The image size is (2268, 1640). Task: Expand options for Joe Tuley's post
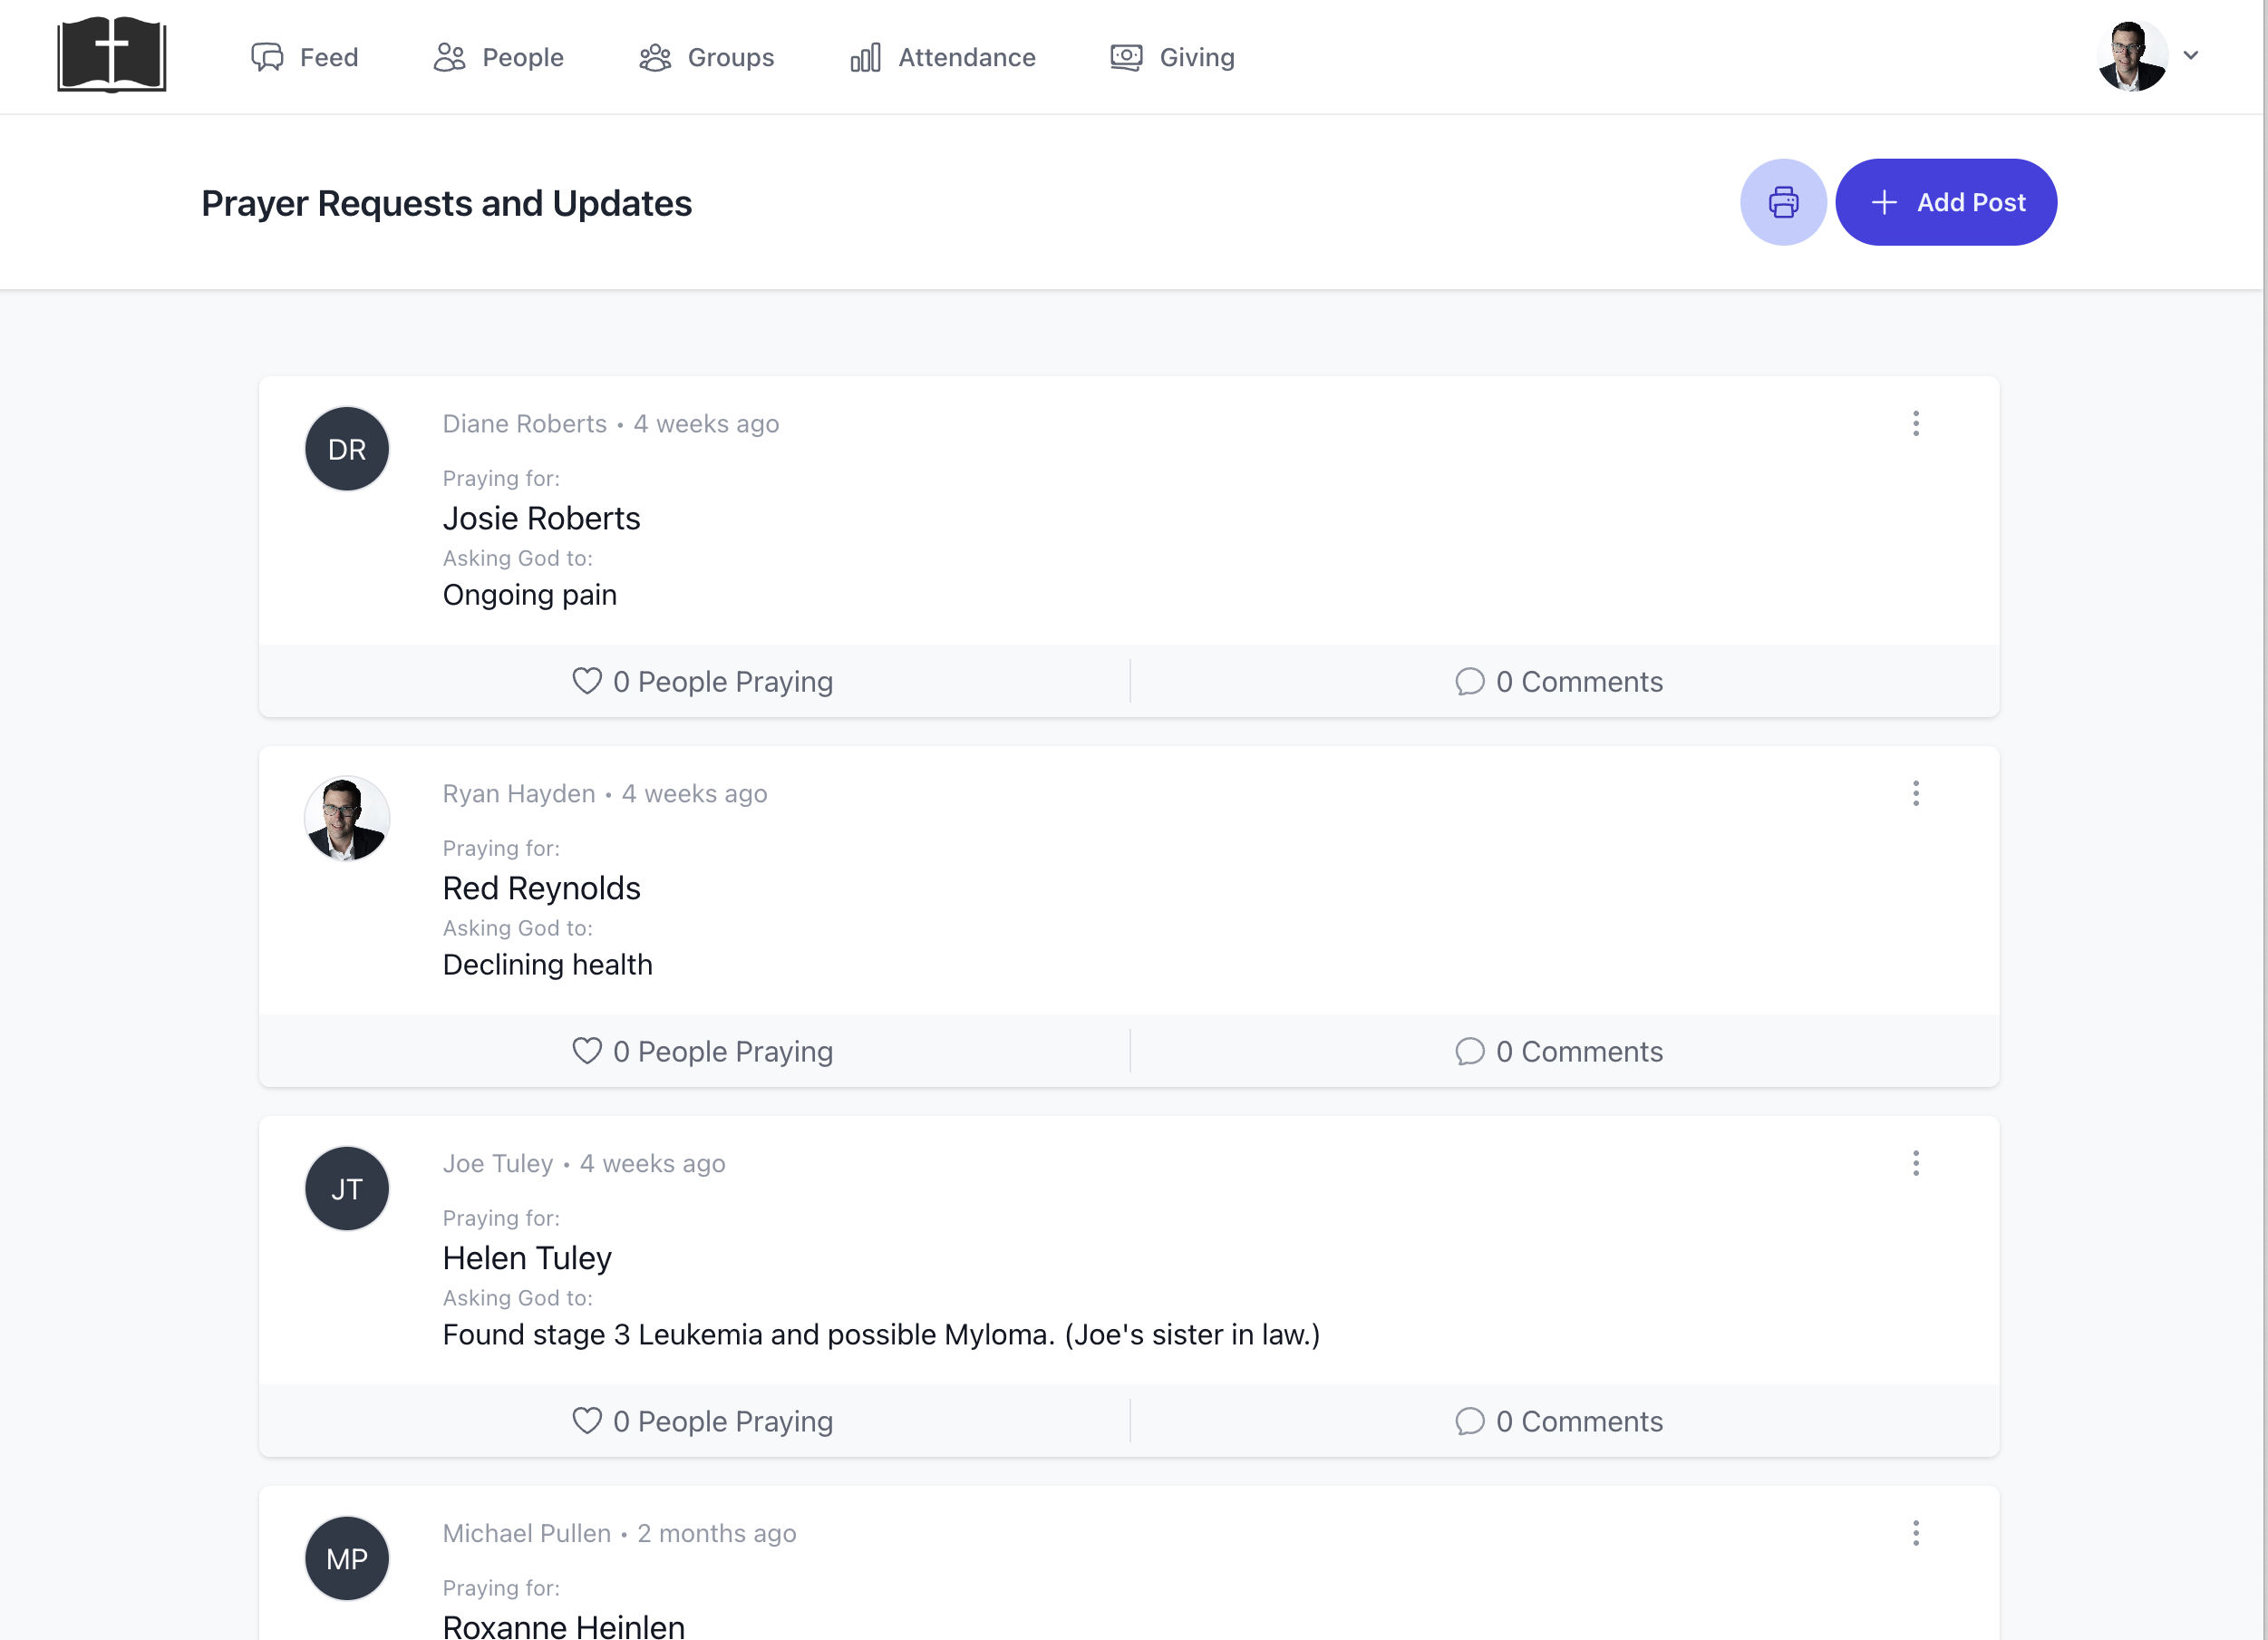1915,1162
